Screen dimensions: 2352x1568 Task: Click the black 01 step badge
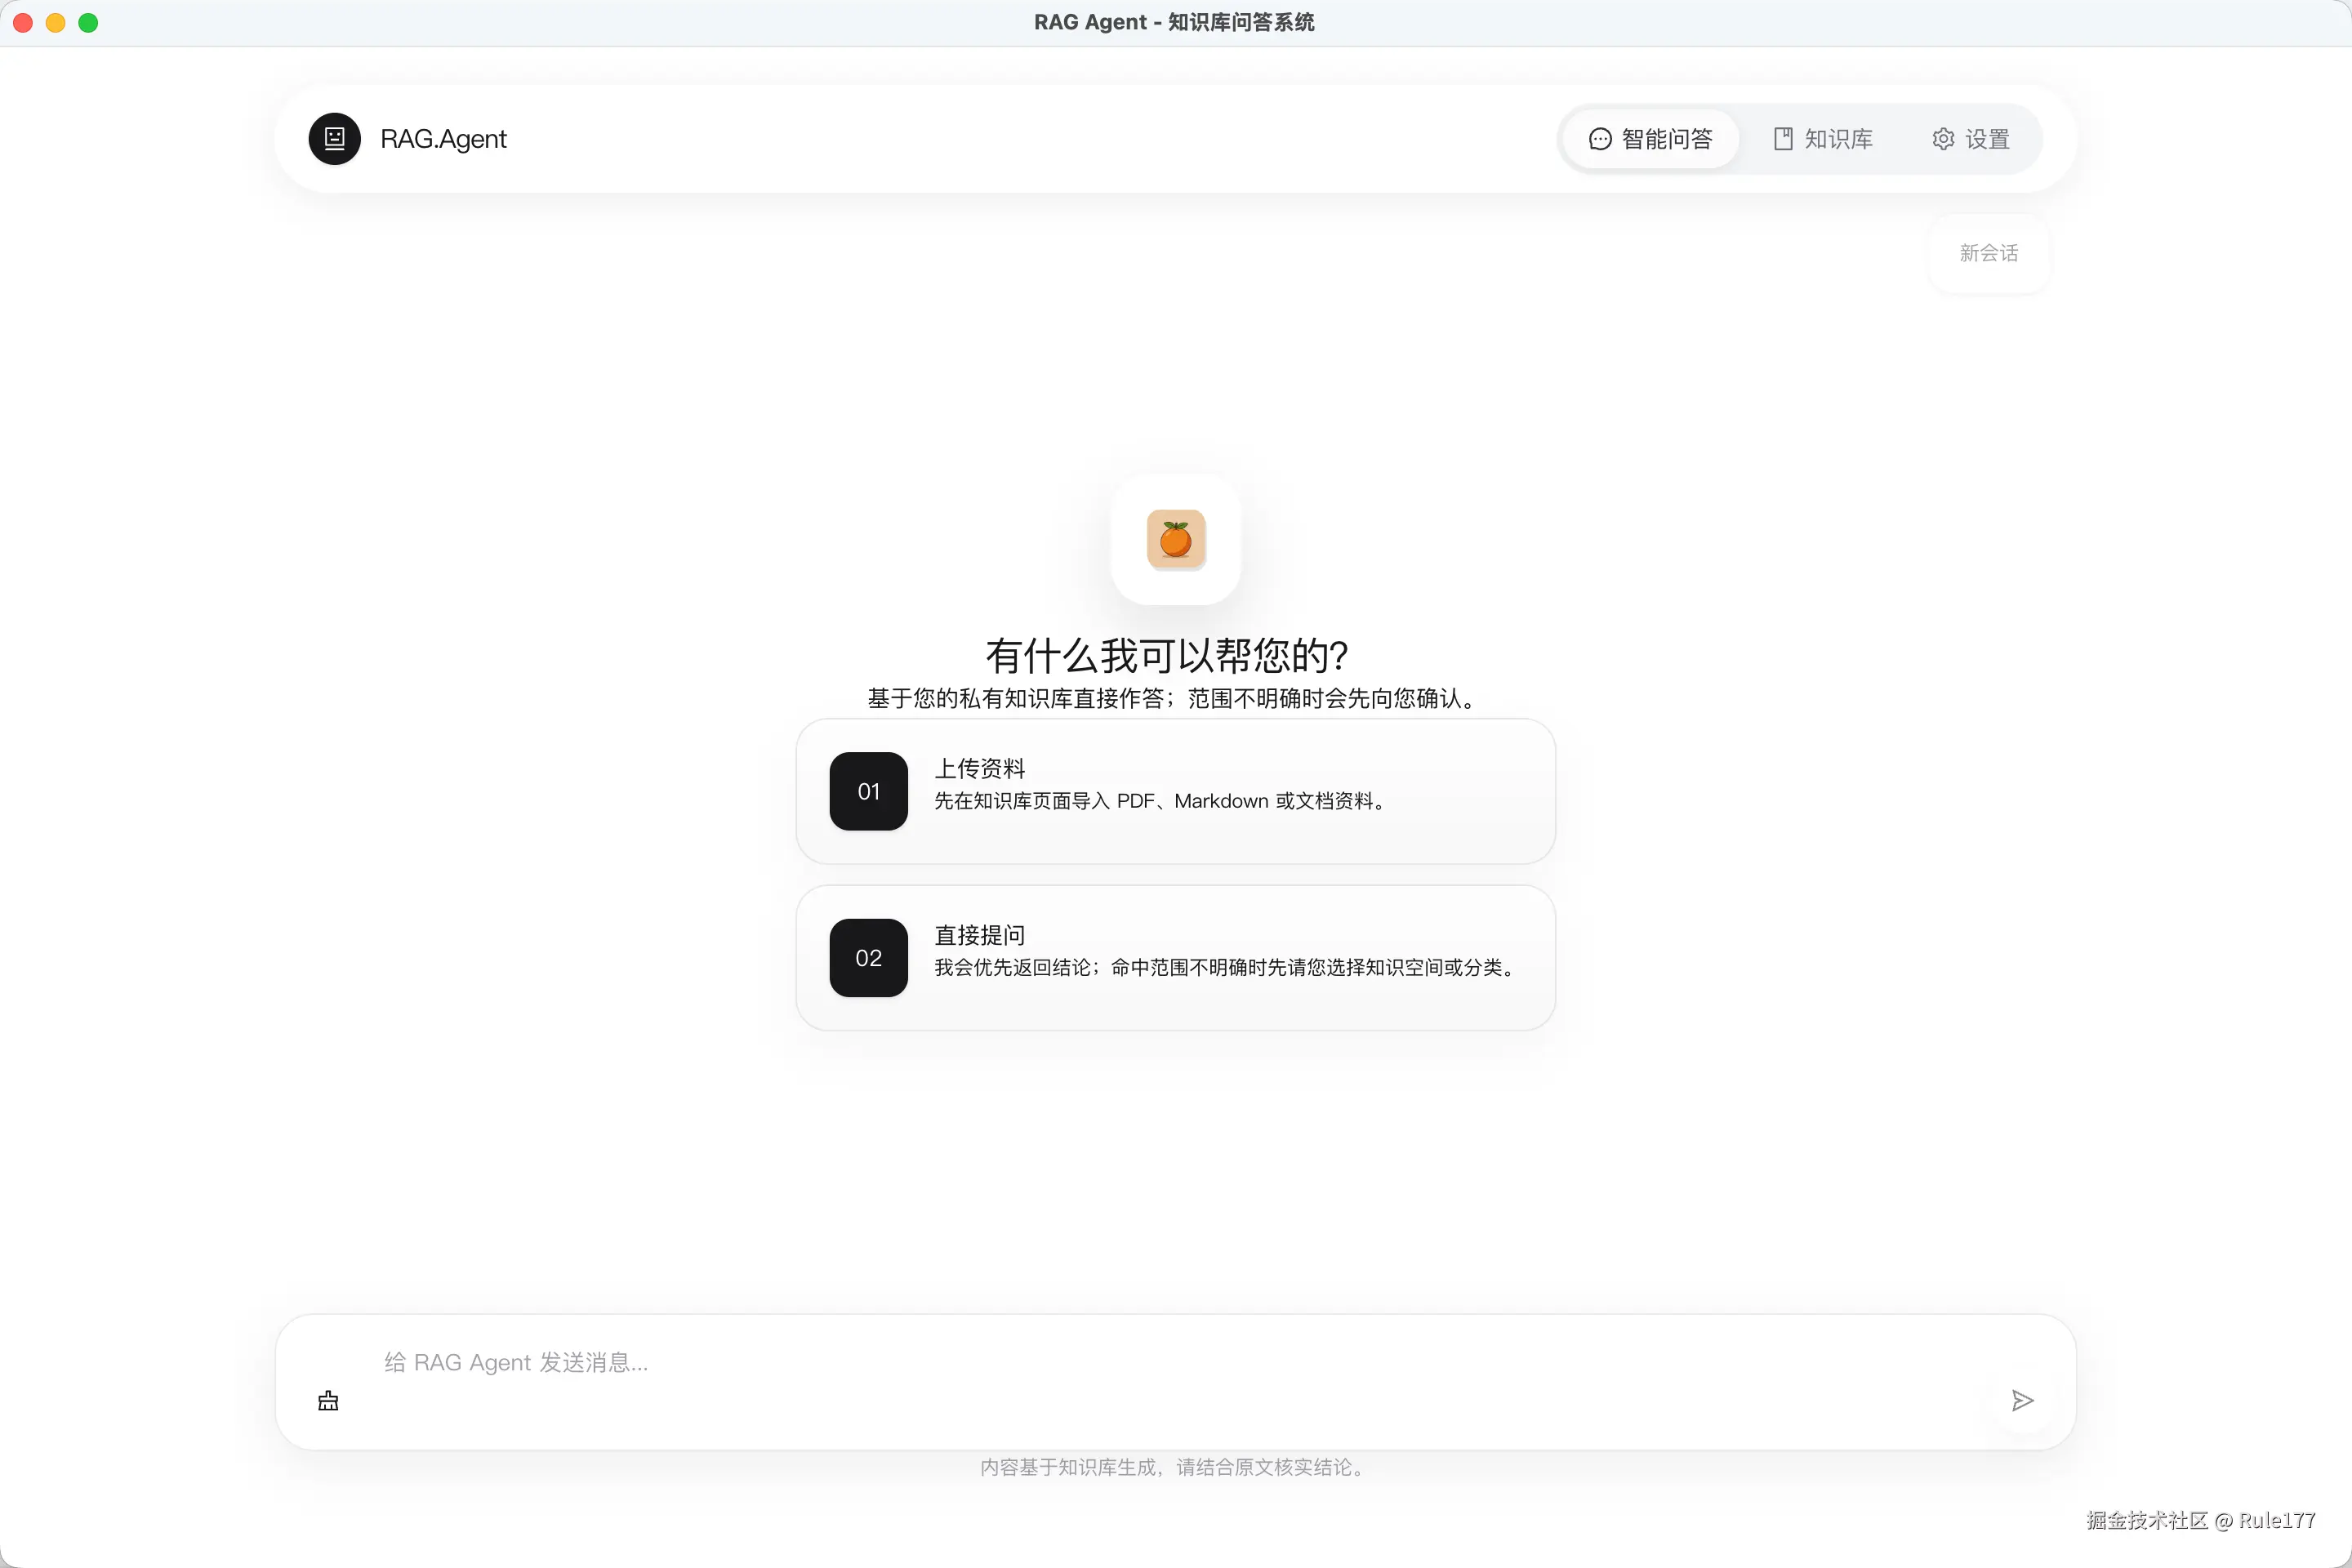tap(868, 791)
